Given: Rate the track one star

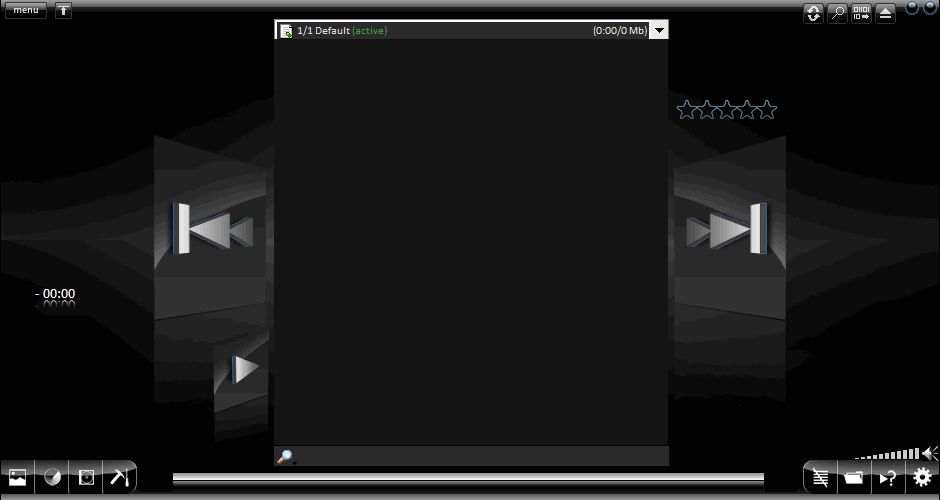Looking at the screenshot, I should pos(686,110).
